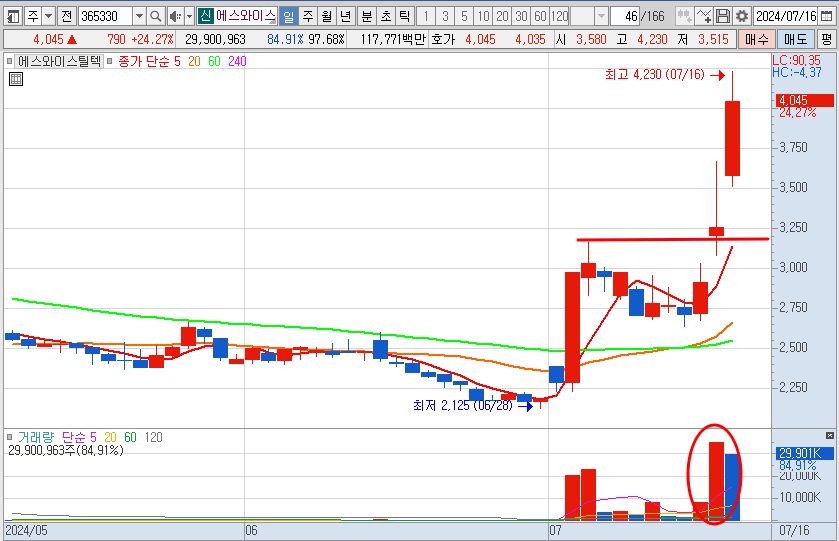This screenshot has width=839, height=541.
Task: Click the red 5 moving average legend
Action: click(x=177, y=62)
